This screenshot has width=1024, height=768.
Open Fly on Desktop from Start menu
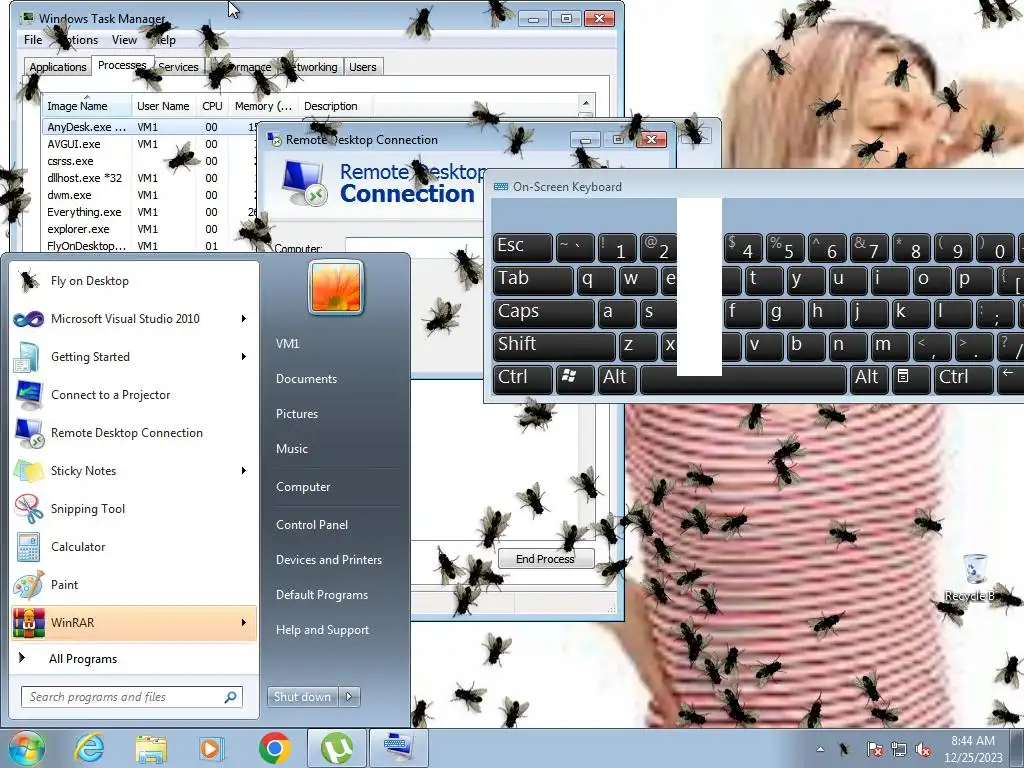[x=134, y=281]
